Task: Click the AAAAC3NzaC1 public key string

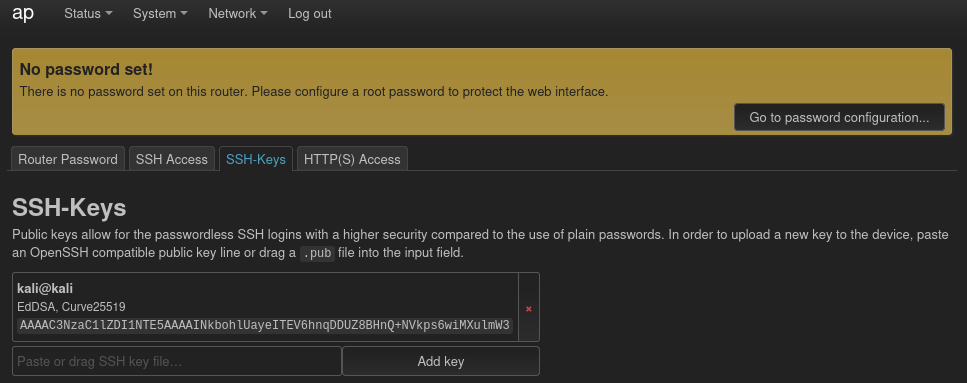Action: click(265, 325)
